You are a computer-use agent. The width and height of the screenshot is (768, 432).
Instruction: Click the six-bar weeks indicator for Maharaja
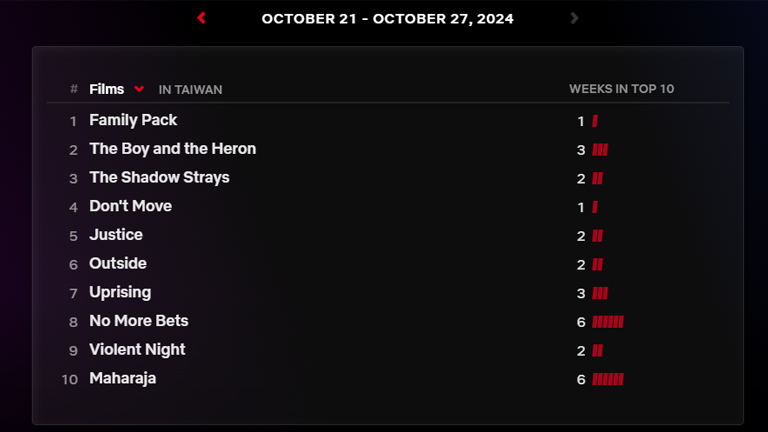click(x=607, y=380)
